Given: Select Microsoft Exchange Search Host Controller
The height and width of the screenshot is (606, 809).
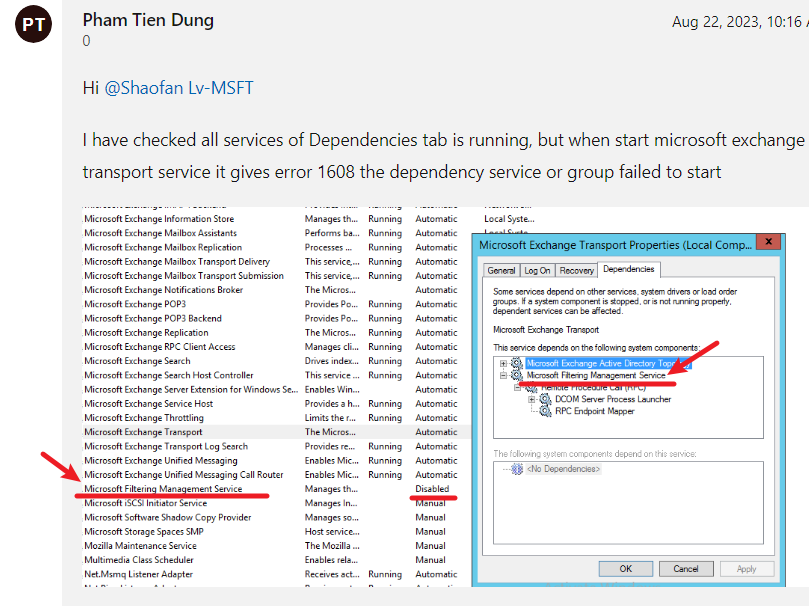Looking at the screenshot, I should click(x=169, y=375).
